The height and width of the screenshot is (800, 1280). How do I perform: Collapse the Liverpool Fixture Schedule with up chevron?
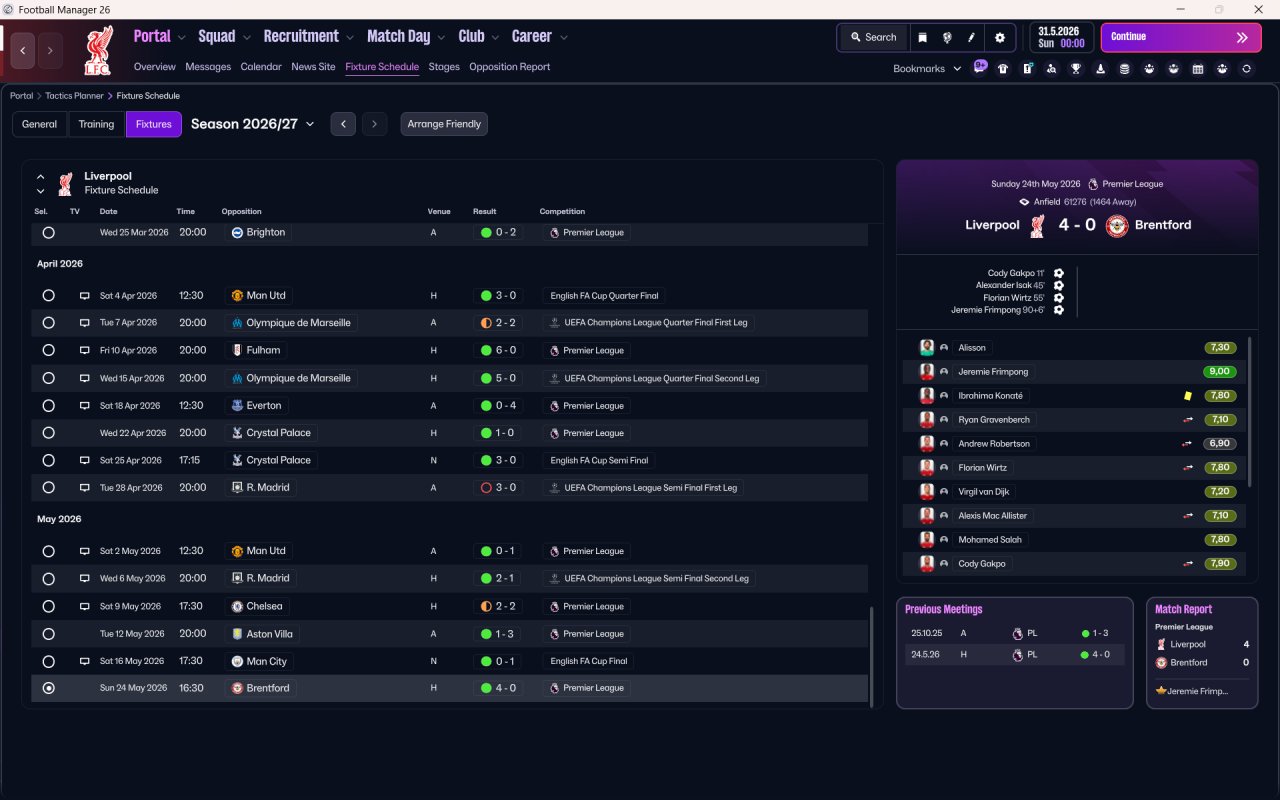coord(41,177)
